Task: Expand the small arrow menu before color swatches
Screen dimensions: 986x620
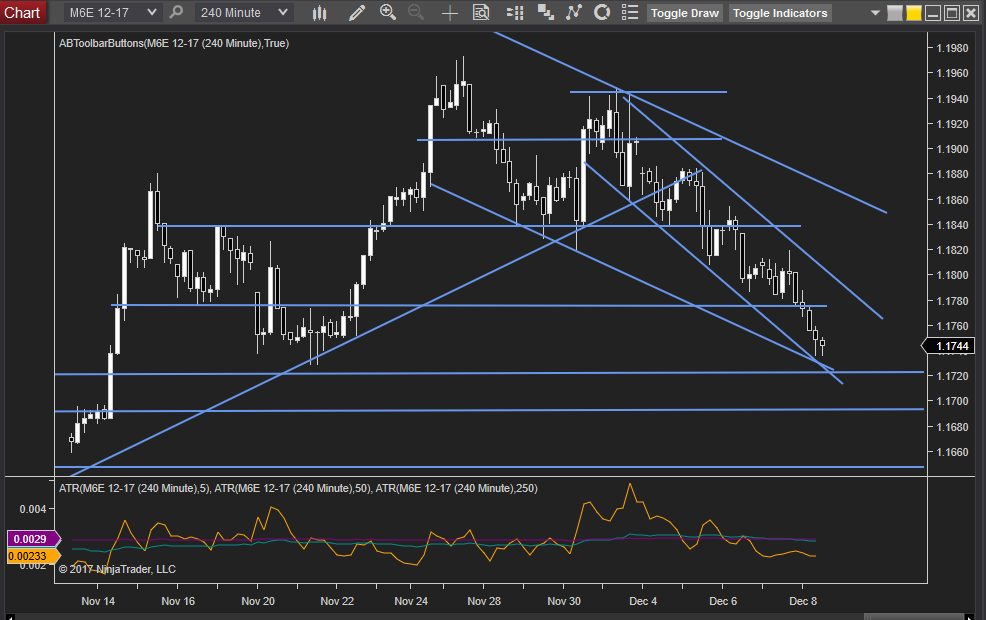Action: click(x=875, y=13)
